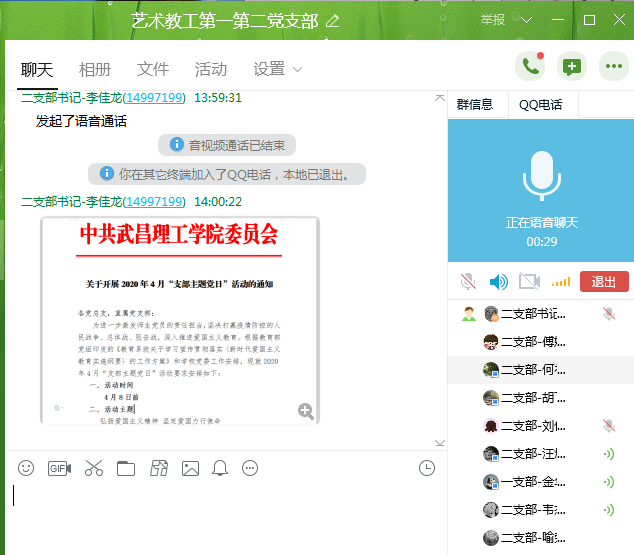This screenshot has width=634, height=555.
Task: Click the 音视频通话已结束 notice
Action: click(x=227, y=145)
